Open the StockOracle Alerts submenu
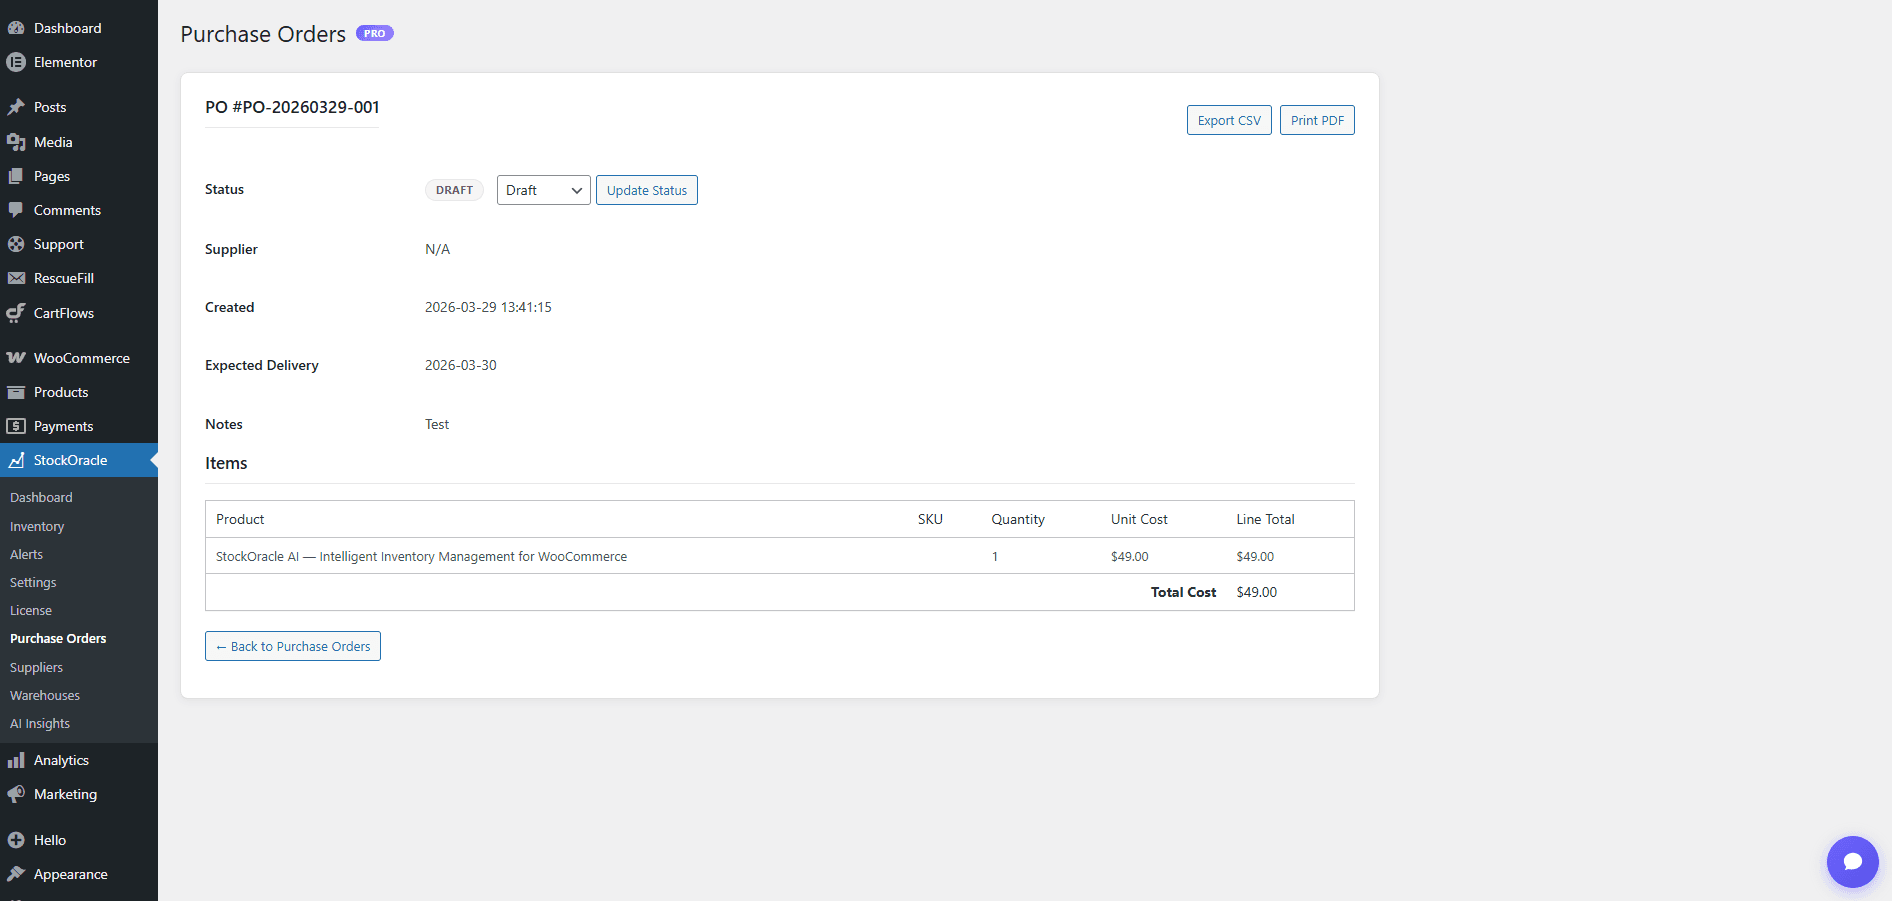Viewport: 1892px width, 901px height. tap(27, 554)
